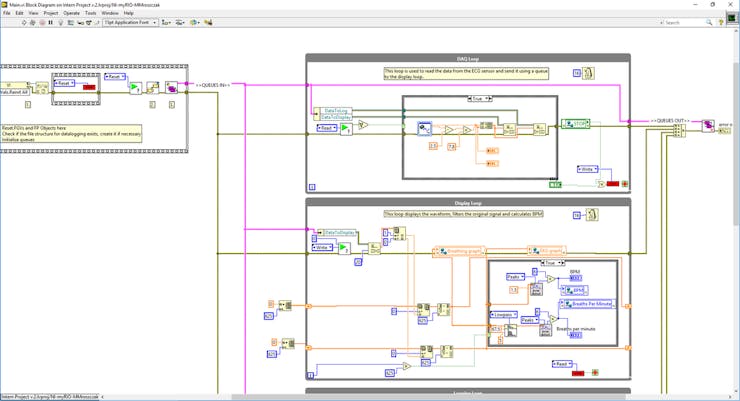Viewport: 740px width, 401px height.
Task: Open the Edit menu
Action: tap(19, 13)
